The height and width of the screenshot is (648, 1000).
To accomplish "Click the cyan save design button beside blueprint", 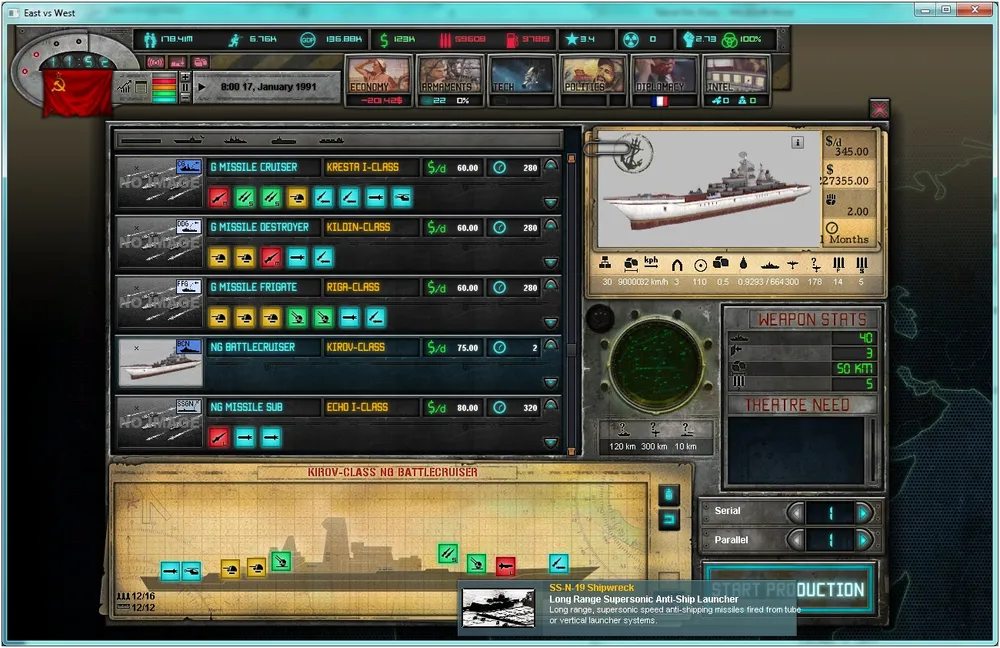I will 668,494.
